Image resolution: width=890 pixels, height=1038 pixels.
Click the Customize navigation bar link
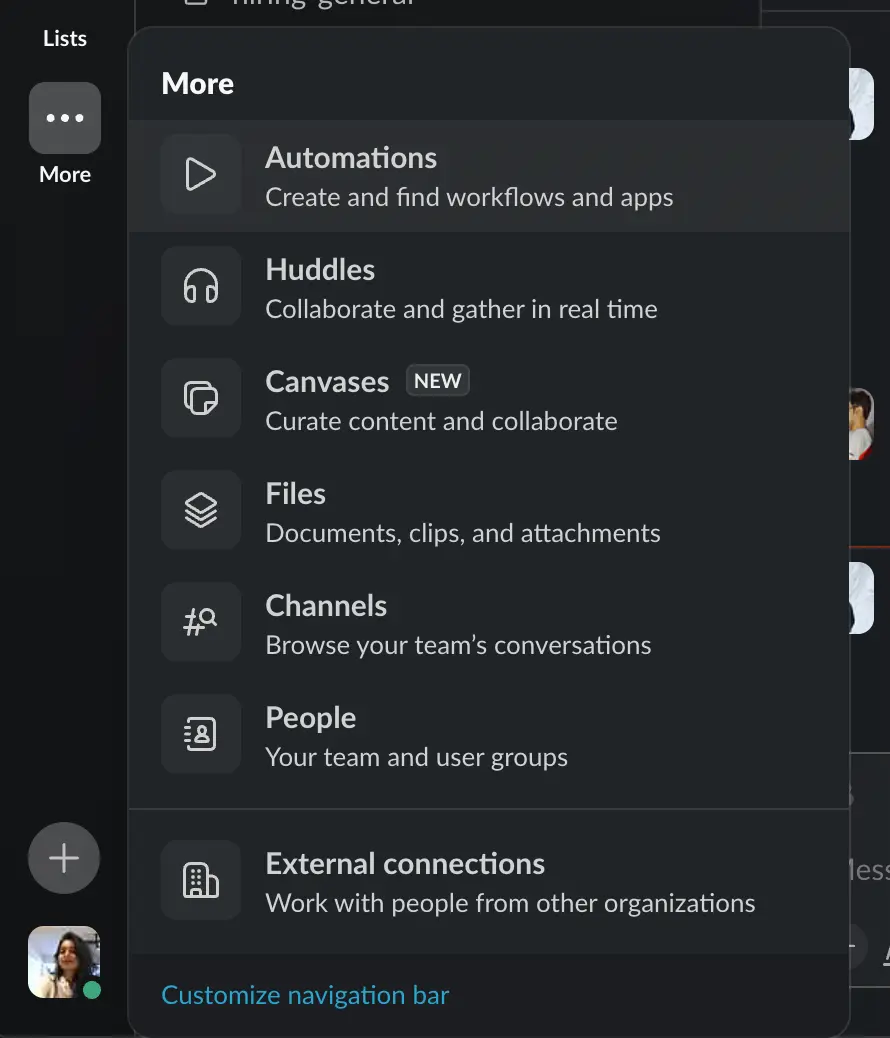pyautogui.click(x=305, y=995)
